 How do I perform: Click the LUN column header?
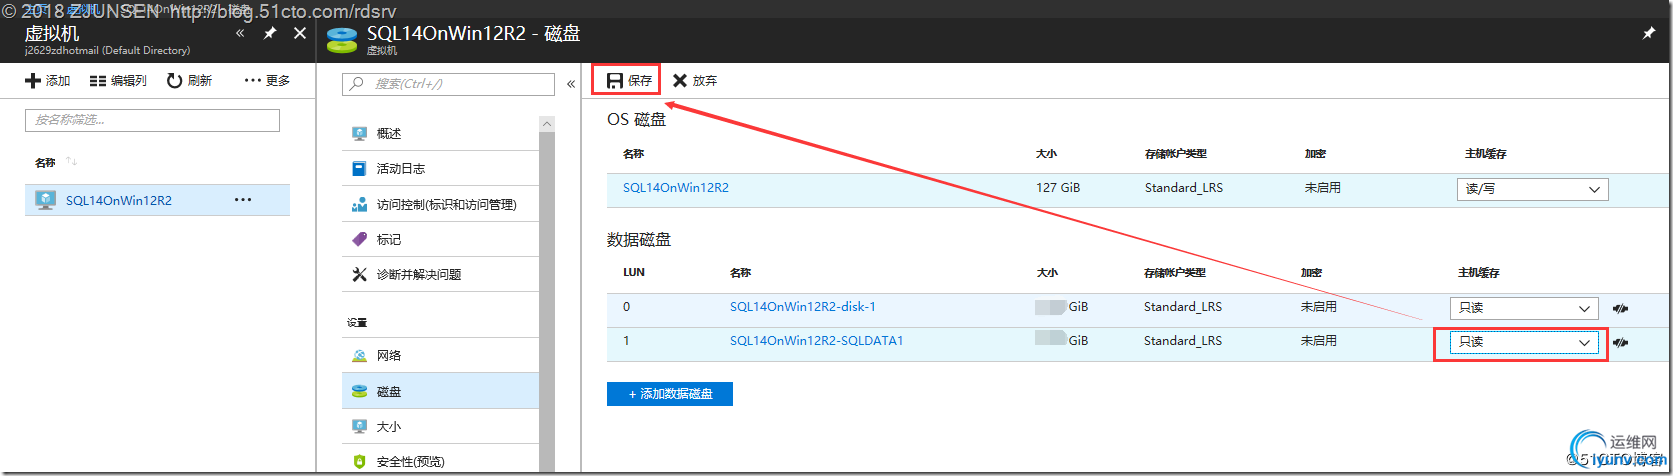coord(634,272)
